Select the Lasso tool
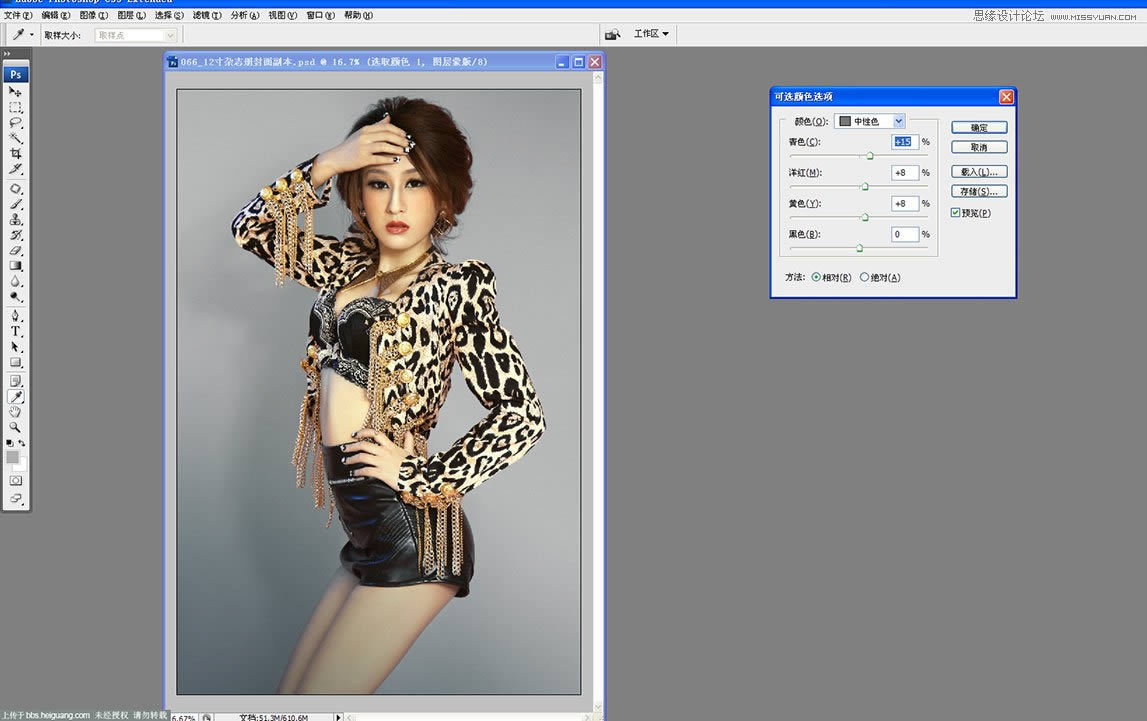Image resolution: width=1147 pixels, height=721 pixels. click(15, 122)
